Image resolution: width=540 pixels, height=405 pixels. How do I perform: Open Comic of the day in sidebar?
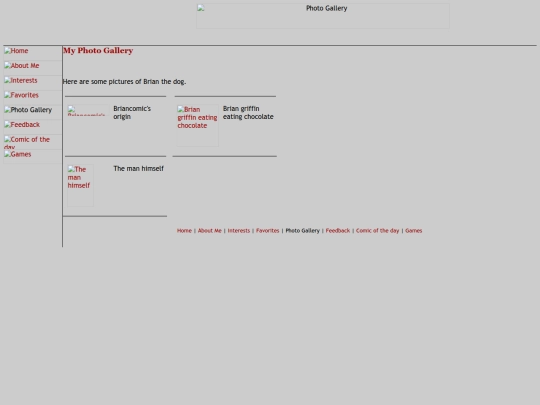[33, 142]
